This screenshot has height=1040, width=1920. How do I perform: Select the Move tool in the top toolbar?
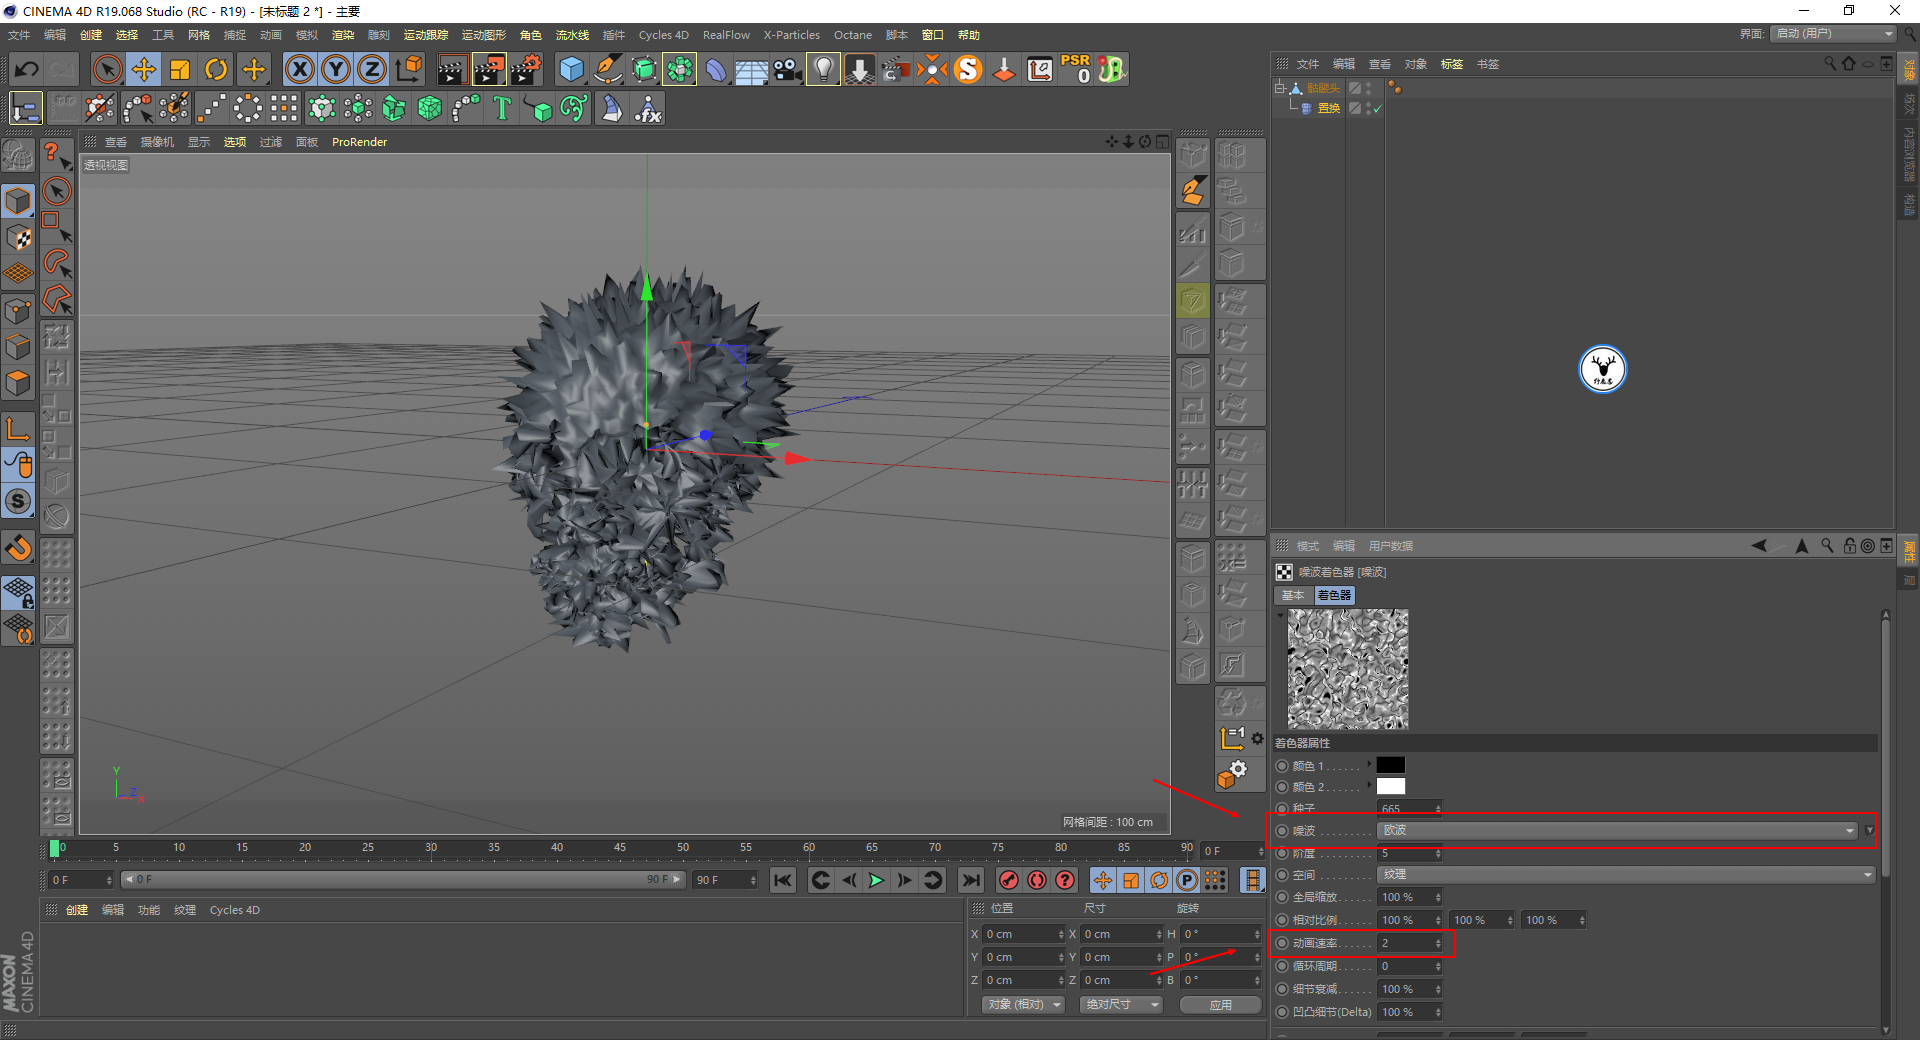[x=144, y=69]
